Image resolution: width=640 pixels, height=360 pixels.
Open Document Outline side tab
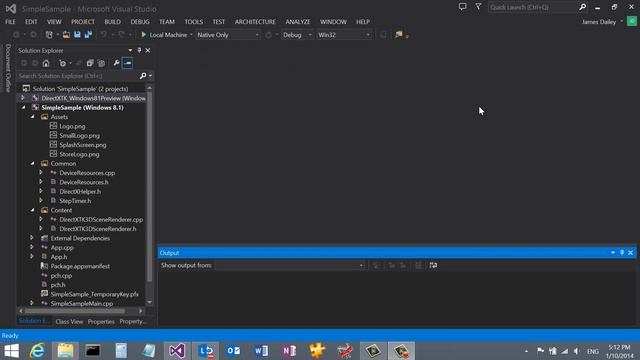8,68
